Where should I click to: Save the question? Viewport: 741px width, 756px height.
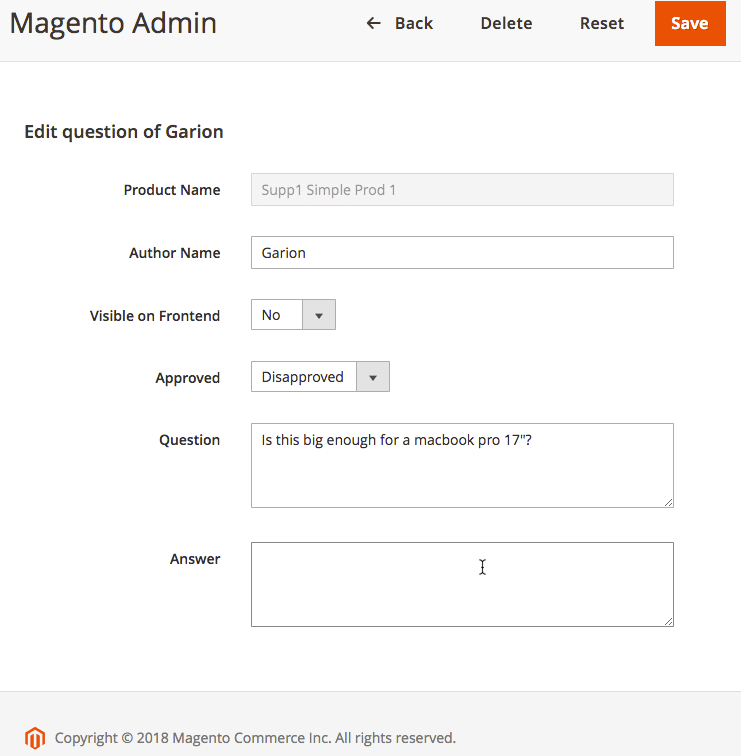coord(689,23)
